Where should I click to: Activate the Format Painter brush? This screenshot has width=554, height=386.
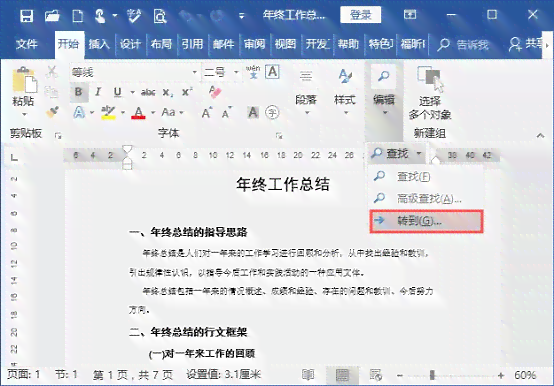[52, 112]
